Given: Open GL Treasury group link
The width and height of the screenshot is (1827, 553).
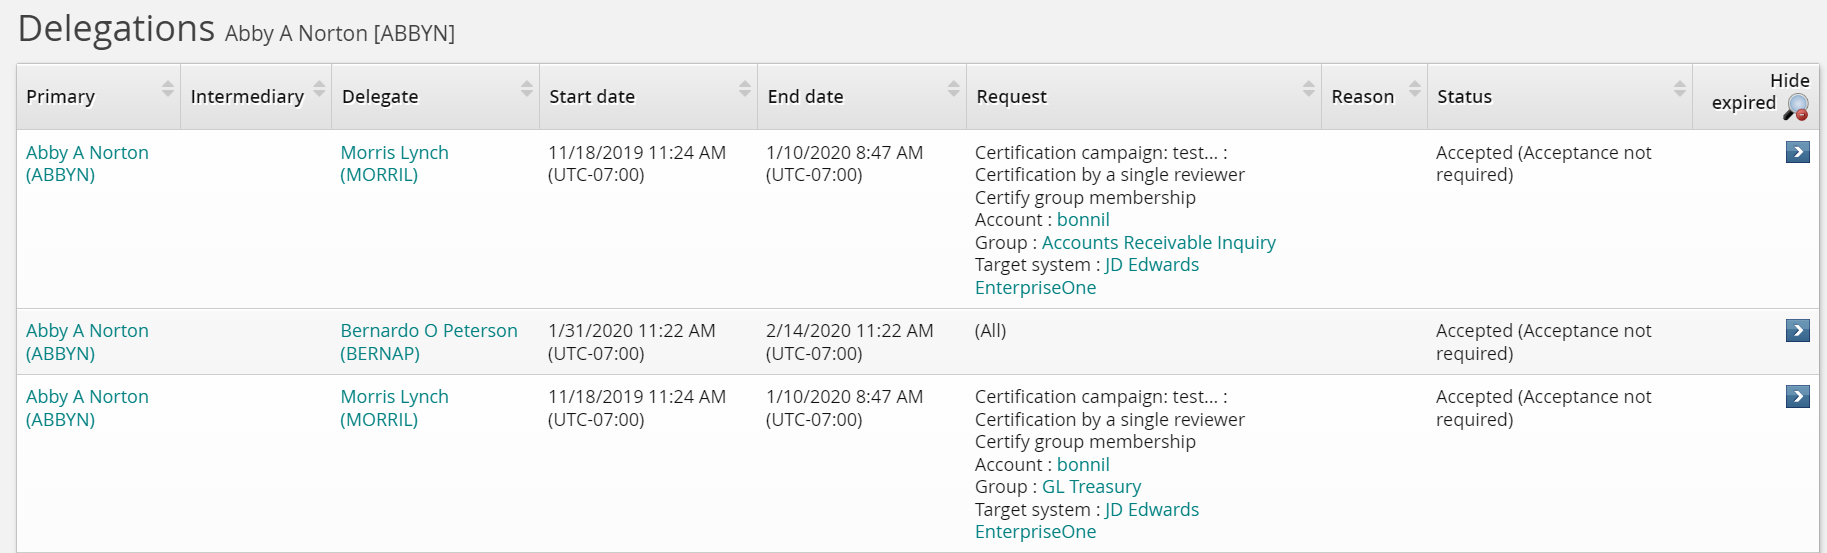Looking at the screenshot, I should 1091,487.
